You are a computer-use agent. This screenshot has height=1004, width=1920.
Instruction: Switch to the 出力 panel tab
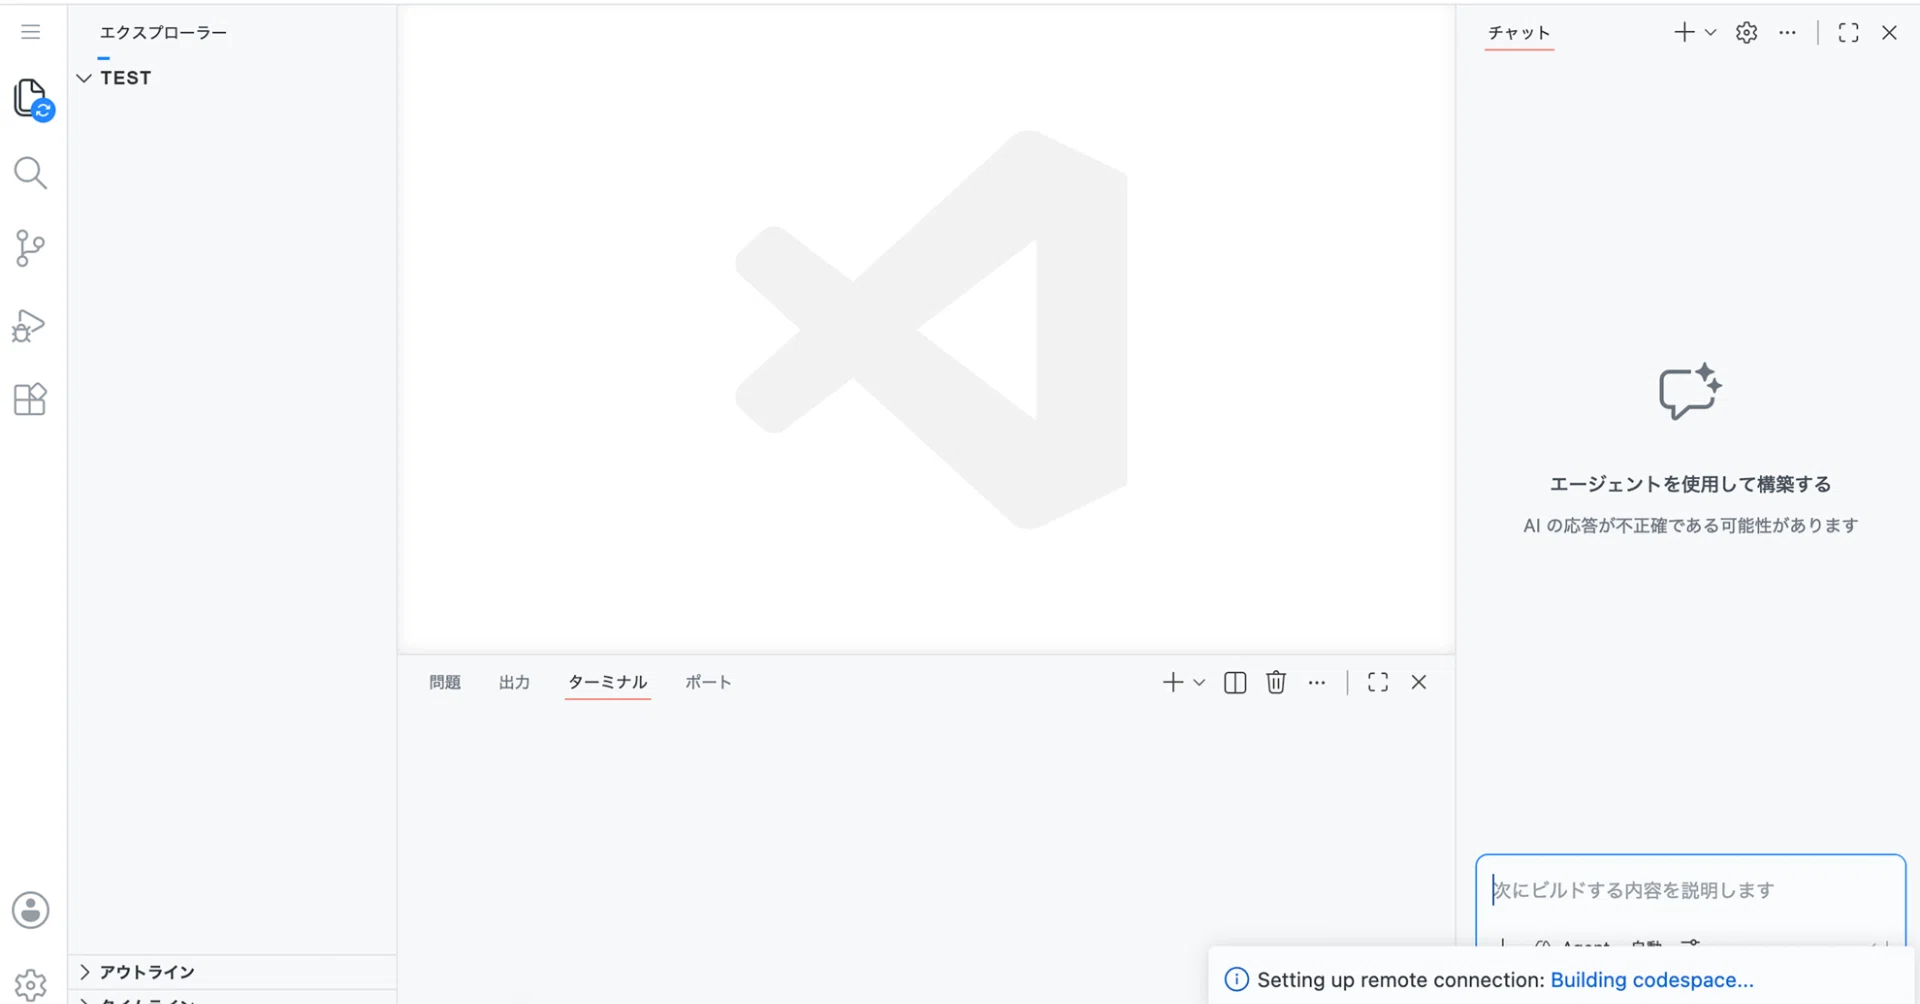514,683
